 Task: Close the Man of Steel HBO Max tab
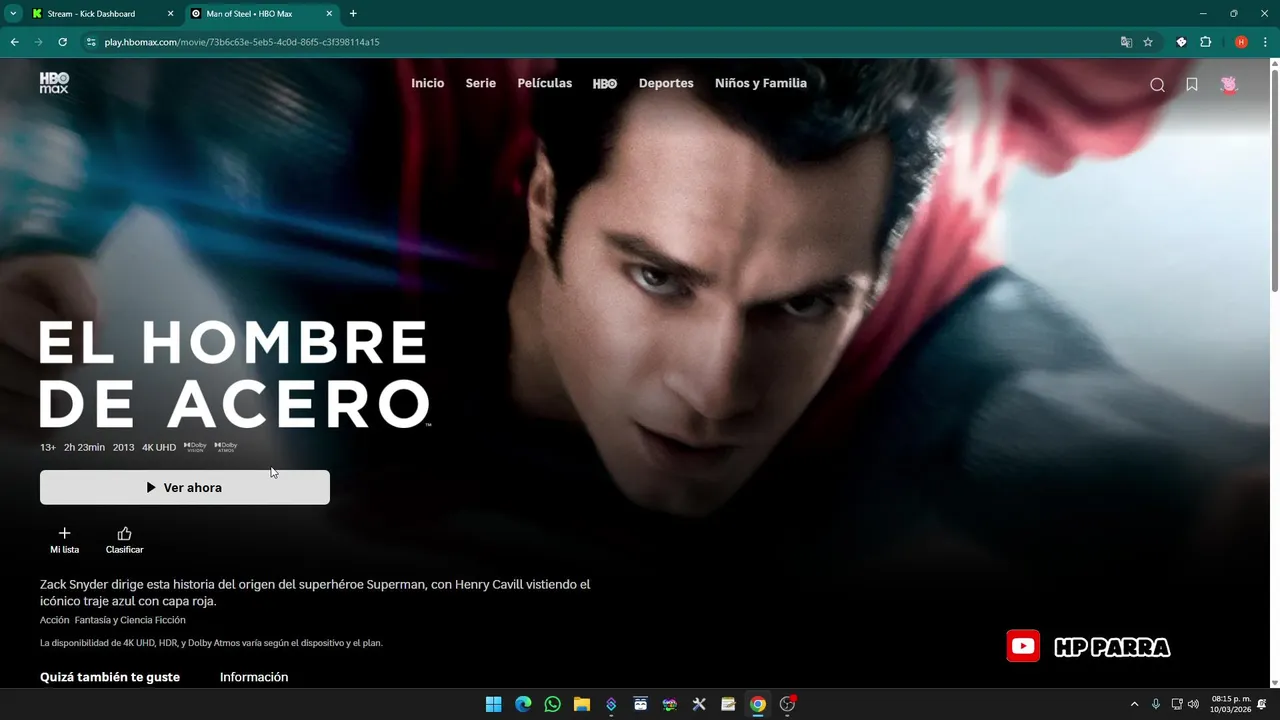tap(329, 13)
